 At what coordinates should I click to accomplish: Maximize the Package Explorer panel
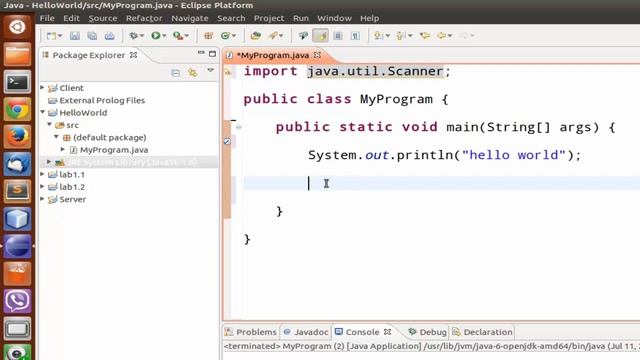coord(212,53)
